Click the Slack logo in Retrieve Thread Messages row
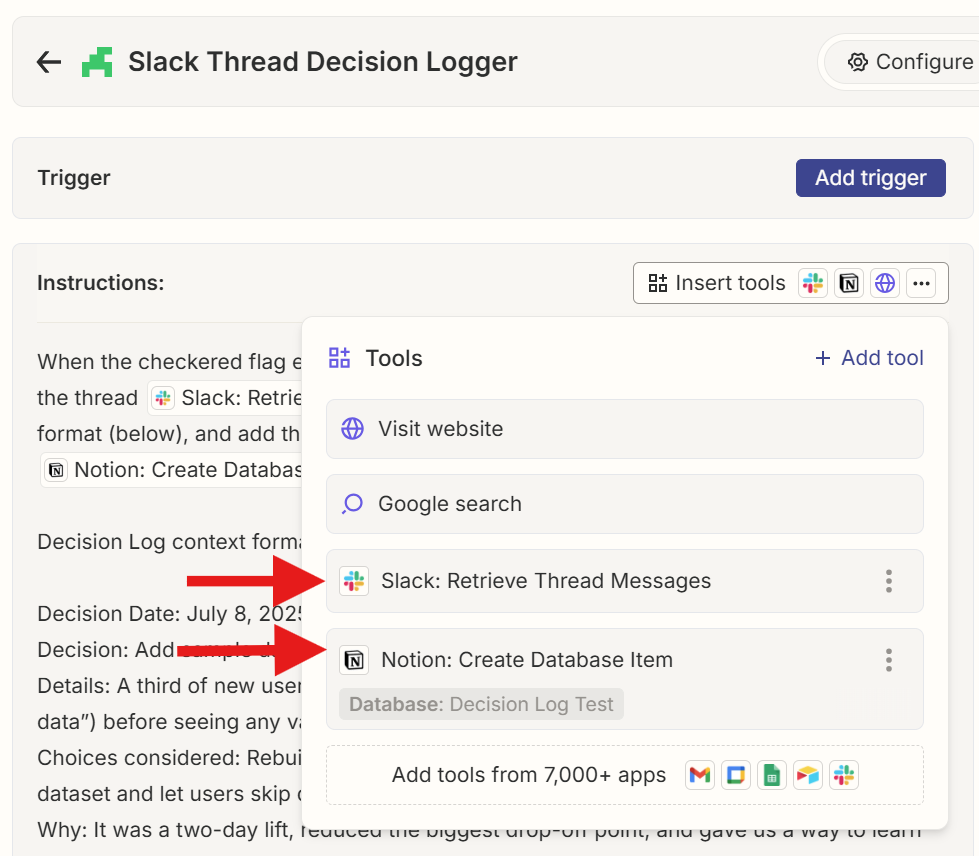The image size is (979, 856). 354,581
